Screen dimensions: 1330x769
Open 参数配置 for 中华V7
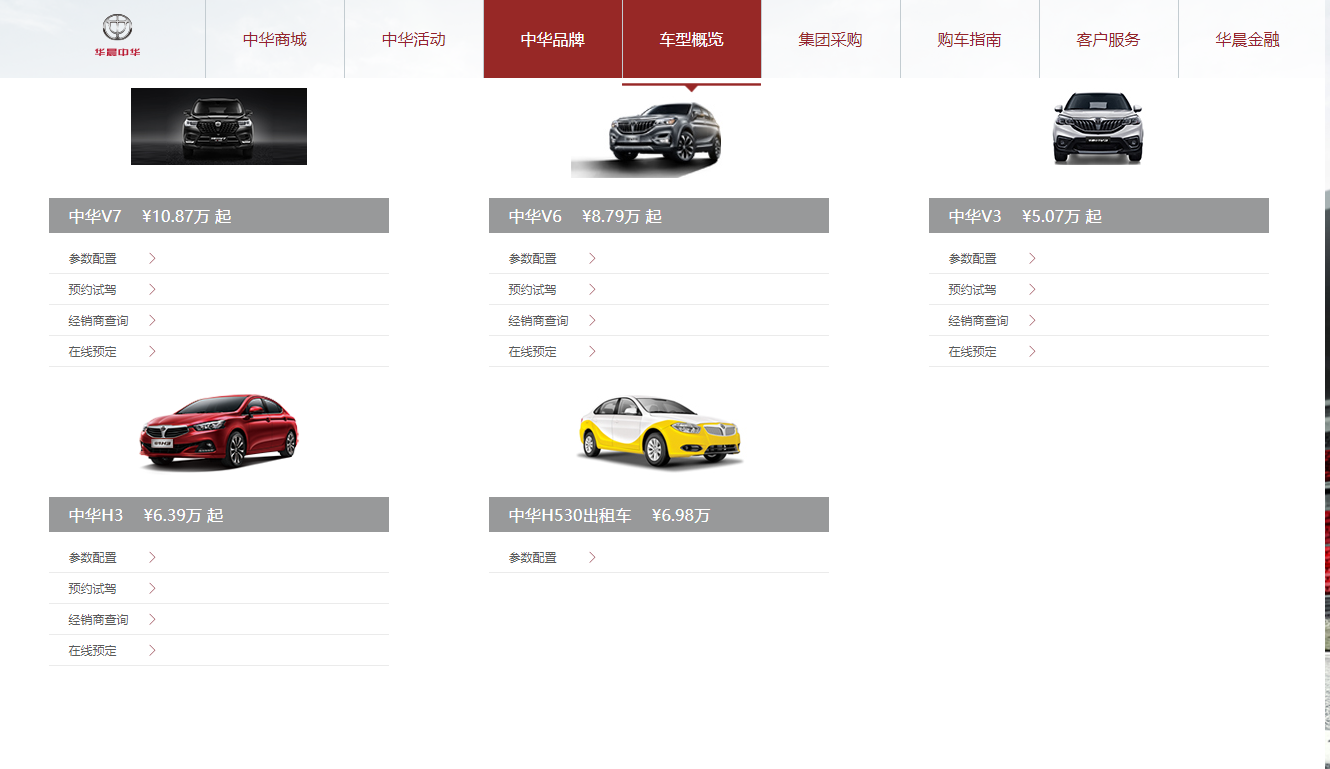pos(93,259)
